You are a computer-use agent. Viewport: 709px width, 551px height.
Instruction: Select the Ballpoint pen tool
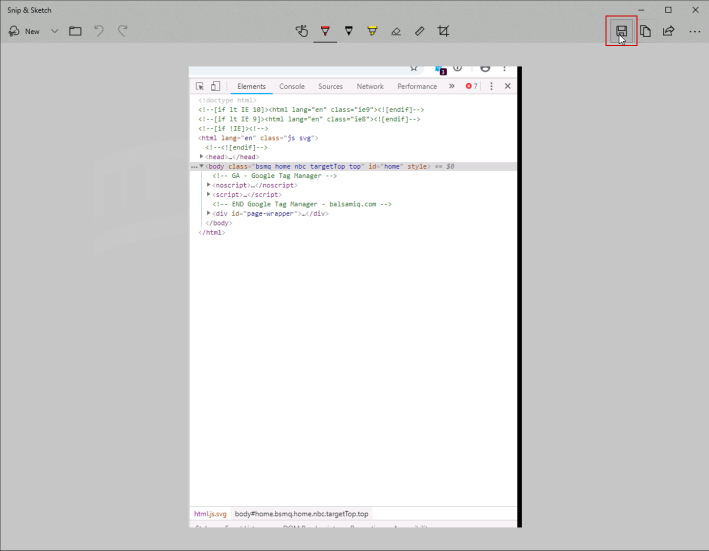[325, 31]
